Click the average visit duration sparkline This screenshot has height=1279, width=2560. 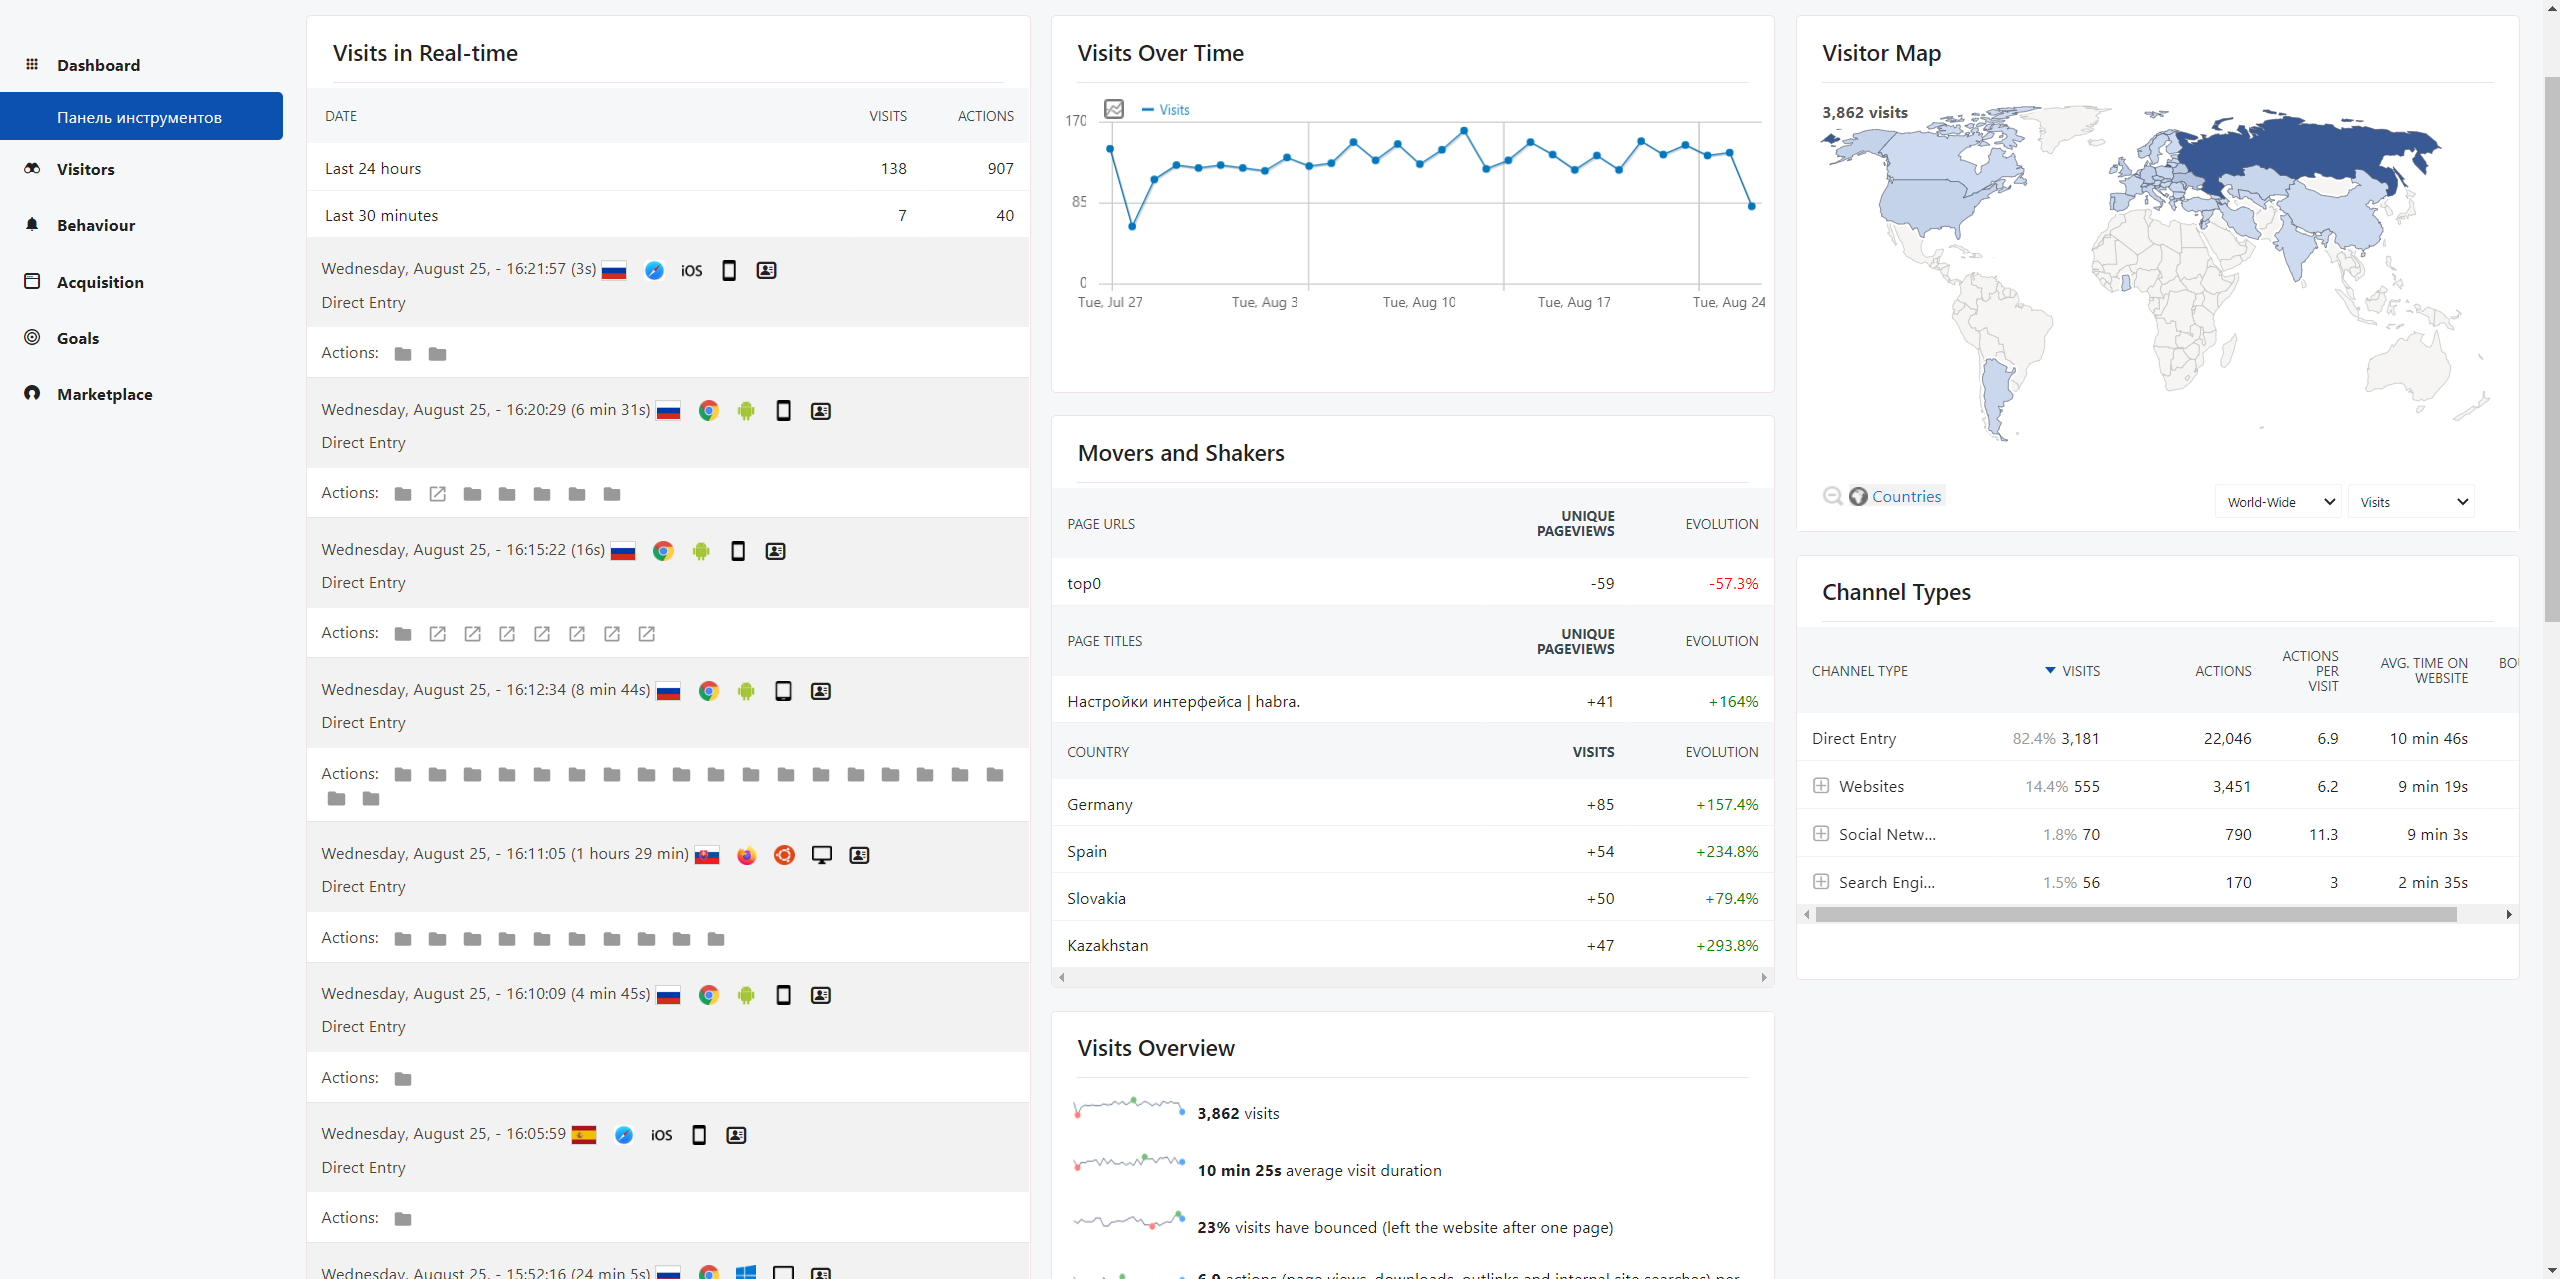click(1129, 1163)
